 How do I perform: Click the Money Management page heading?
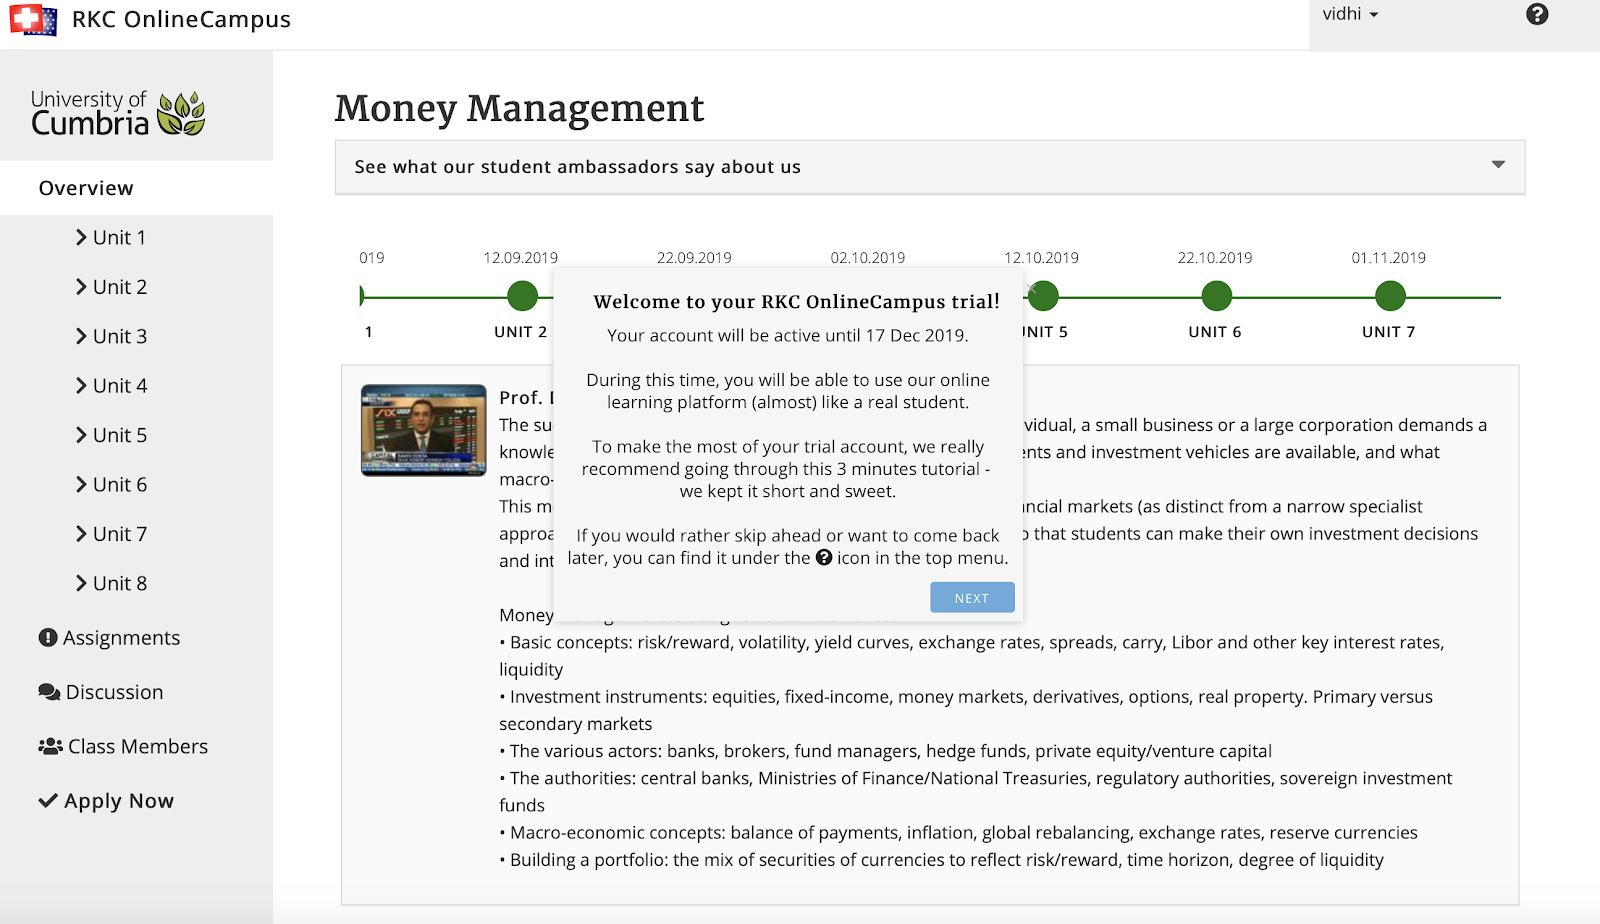coord(520,108)
